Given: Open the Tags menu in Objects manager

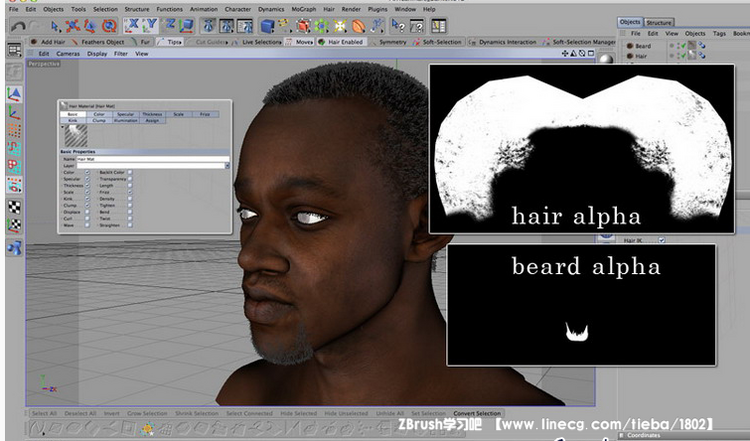Looking at the screenshot, I should coord(719,33).
